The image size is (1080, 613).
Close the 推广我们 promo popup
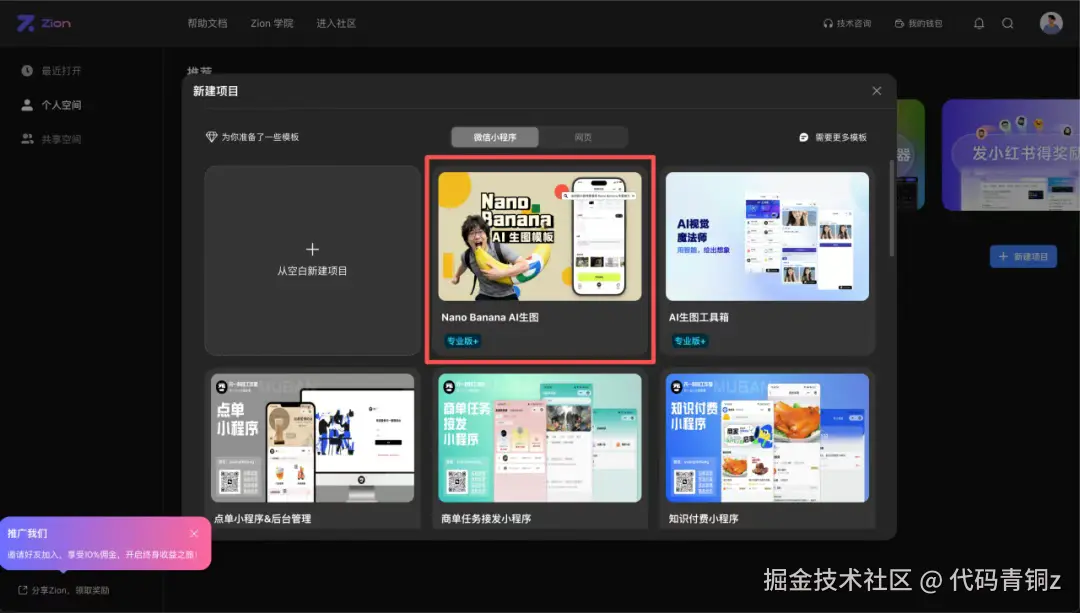(194, 533)
